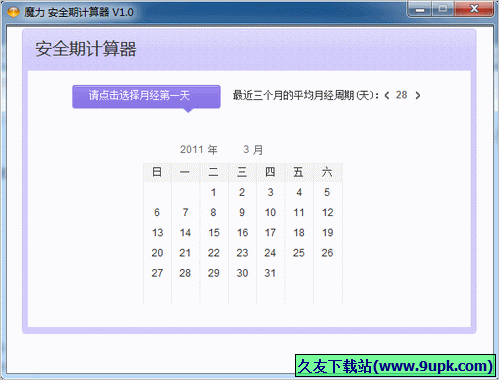Click the 一 weekday header

(185, 172)
